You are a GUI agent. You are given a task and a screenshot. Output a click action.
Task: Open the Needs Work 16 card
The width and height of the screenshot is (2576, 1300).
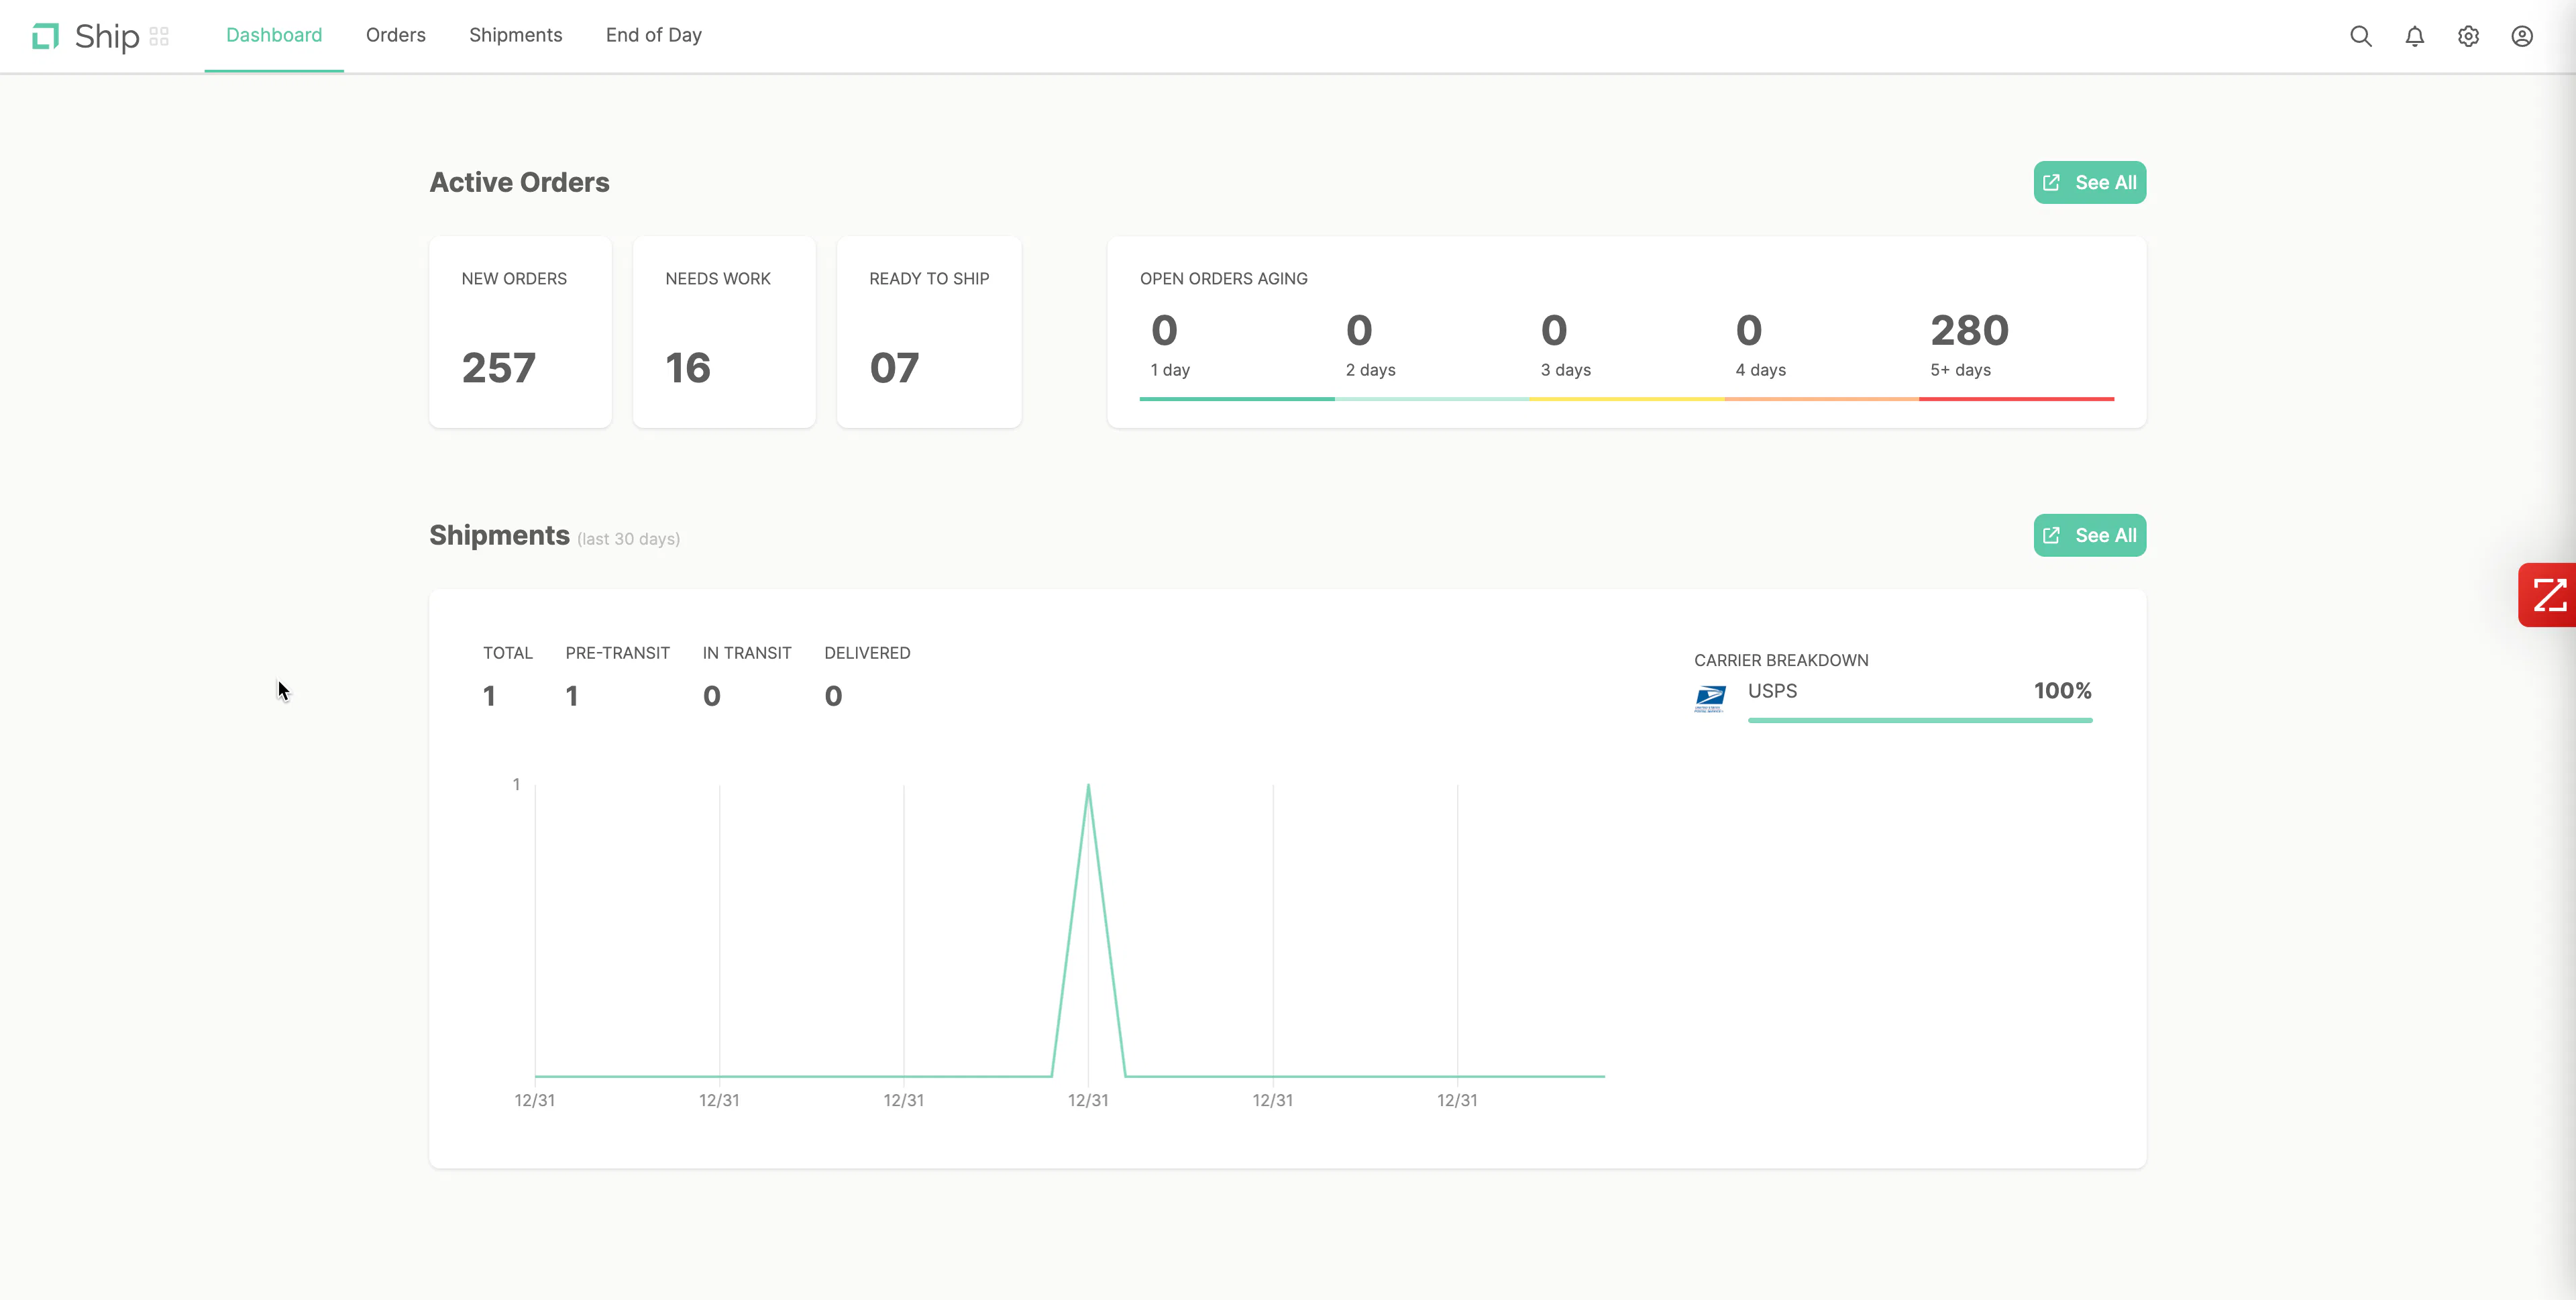[x=724, y=332]
